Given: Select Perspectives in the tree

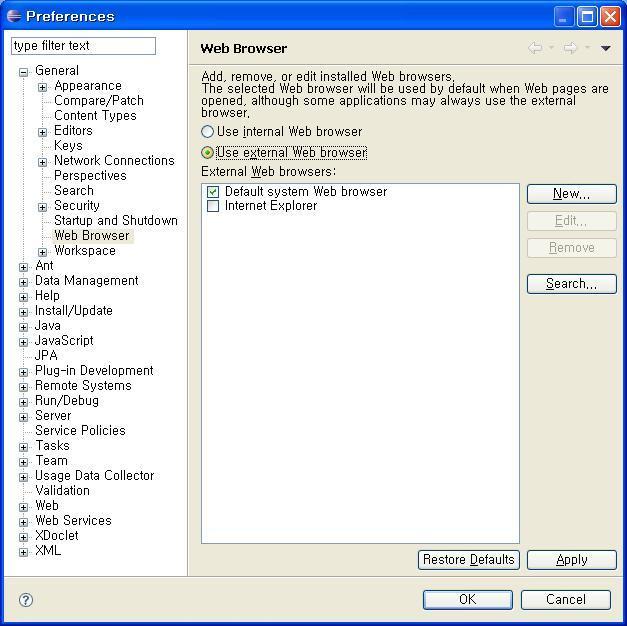Looking at the screenshot, I should coord(90,176).
